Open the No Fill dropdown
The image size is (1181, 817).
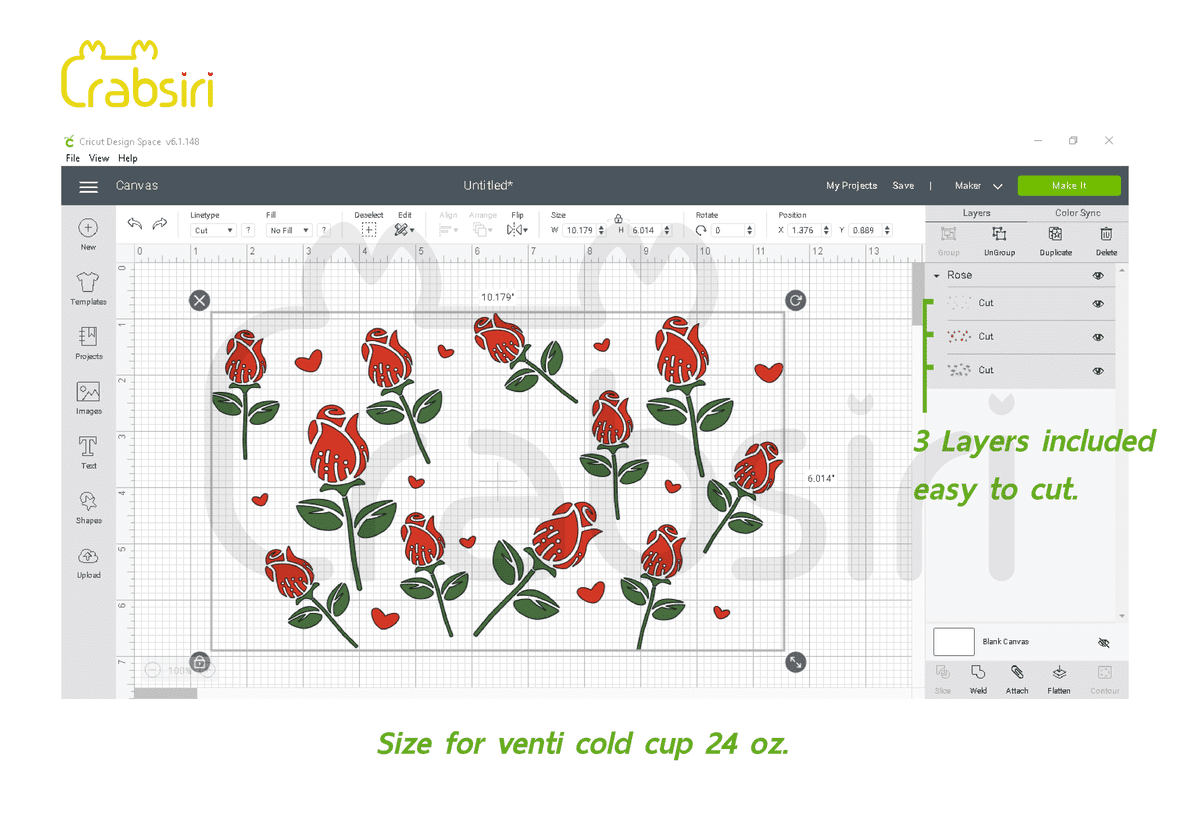(289, 231)
